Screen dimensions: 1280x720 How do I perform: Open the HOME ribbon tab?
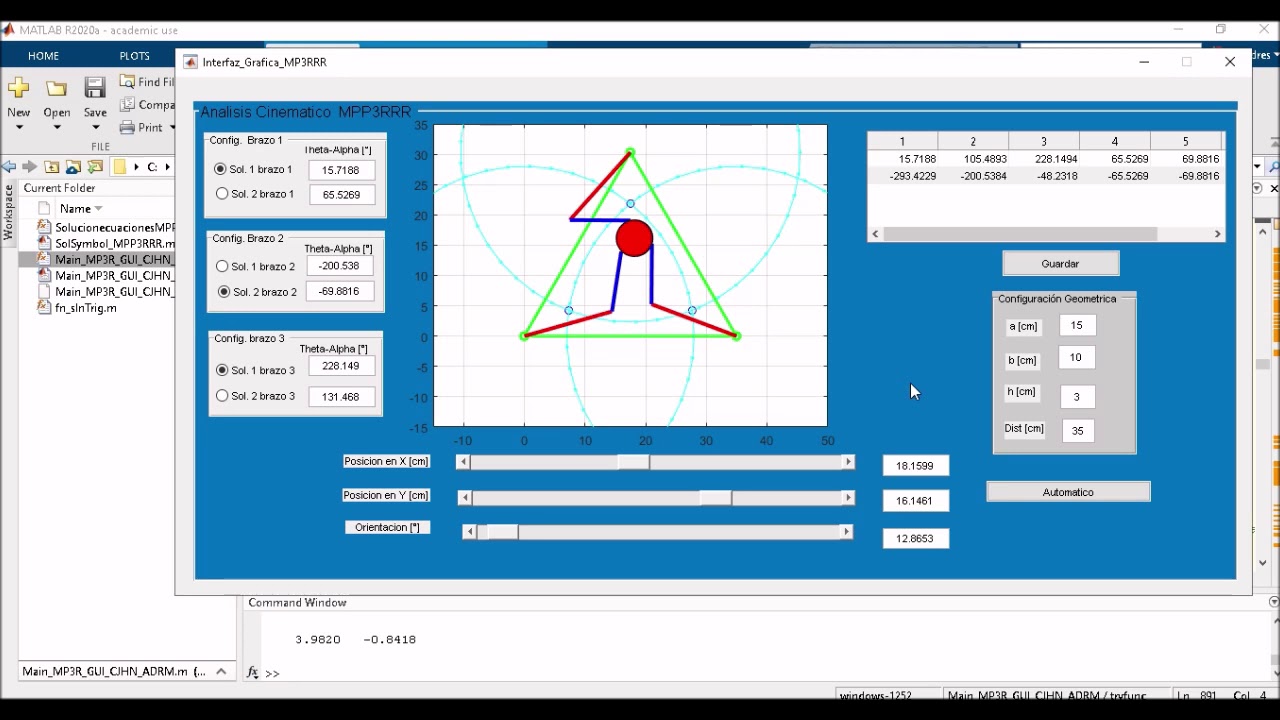[x=43, y=56]
